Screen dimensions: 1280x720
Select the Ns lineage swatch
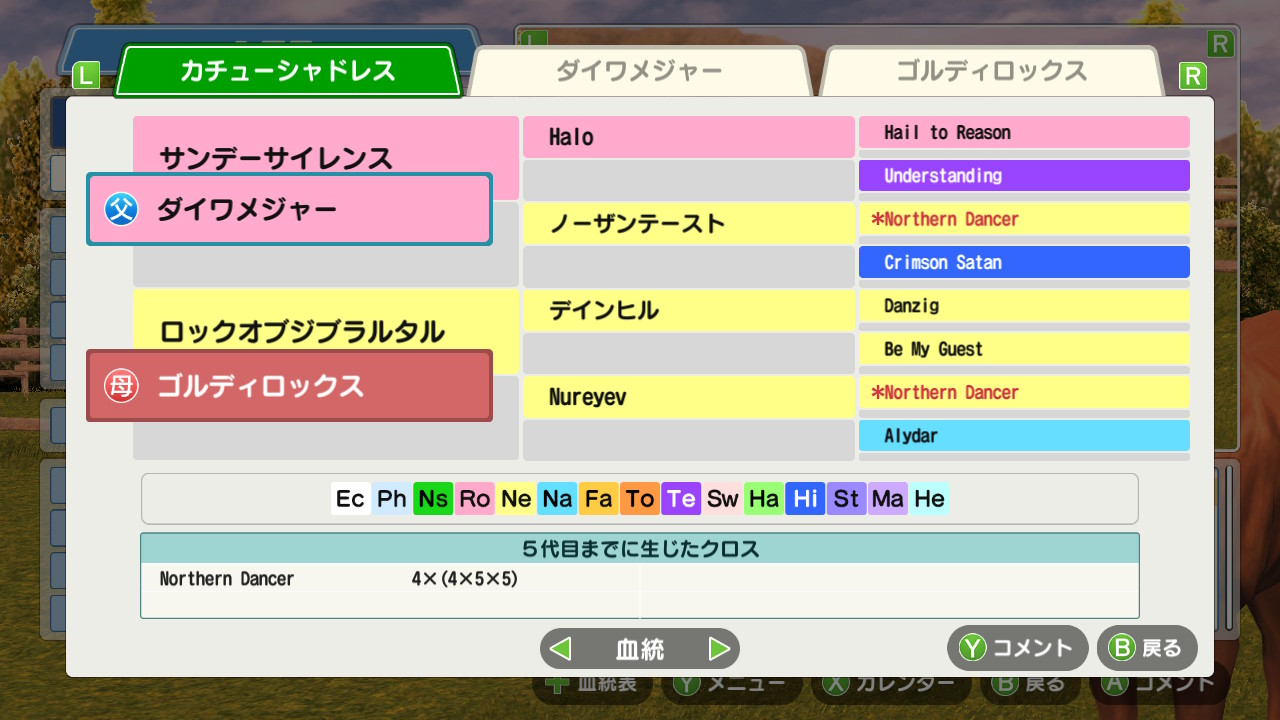click(x=433, y=498)
